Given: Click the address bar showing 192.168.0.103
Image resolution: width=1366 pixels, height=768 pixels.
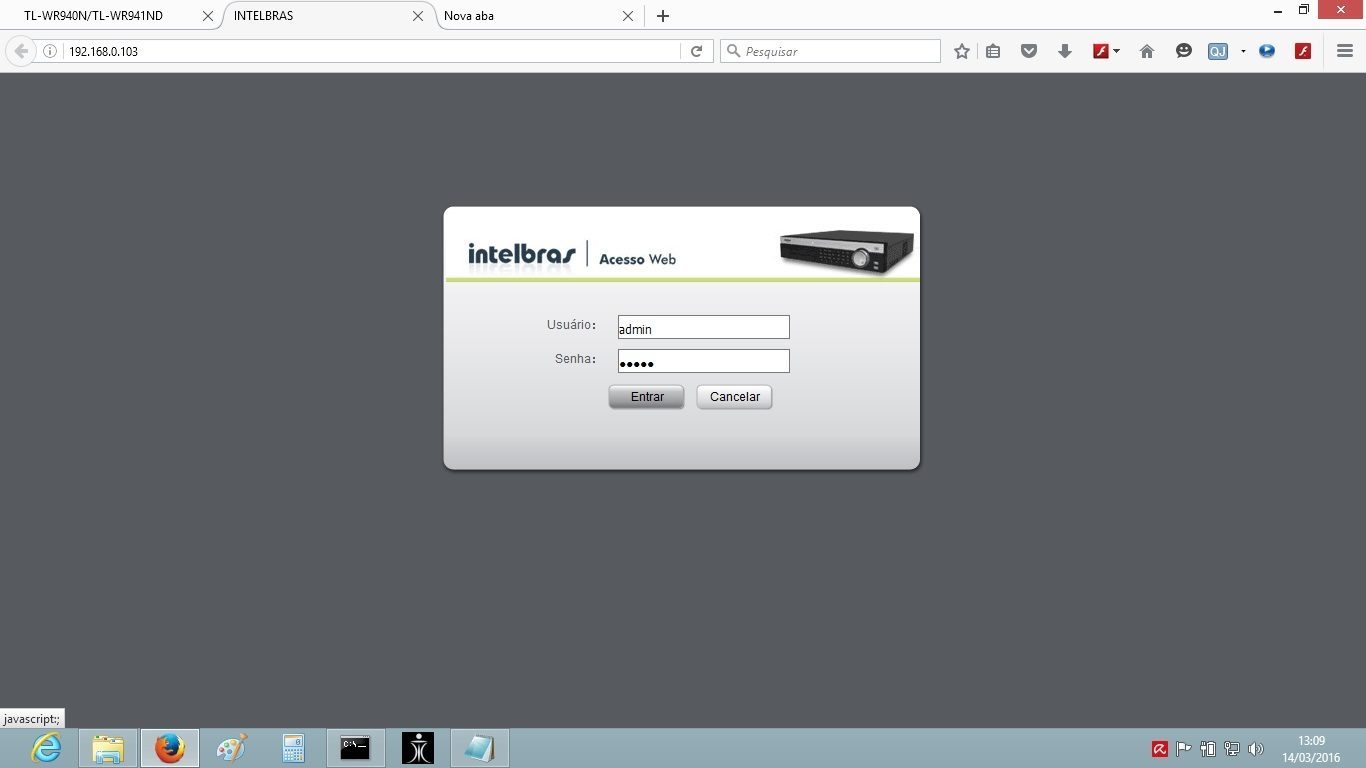Looking at the screenshot, I should tap(370, 51).
